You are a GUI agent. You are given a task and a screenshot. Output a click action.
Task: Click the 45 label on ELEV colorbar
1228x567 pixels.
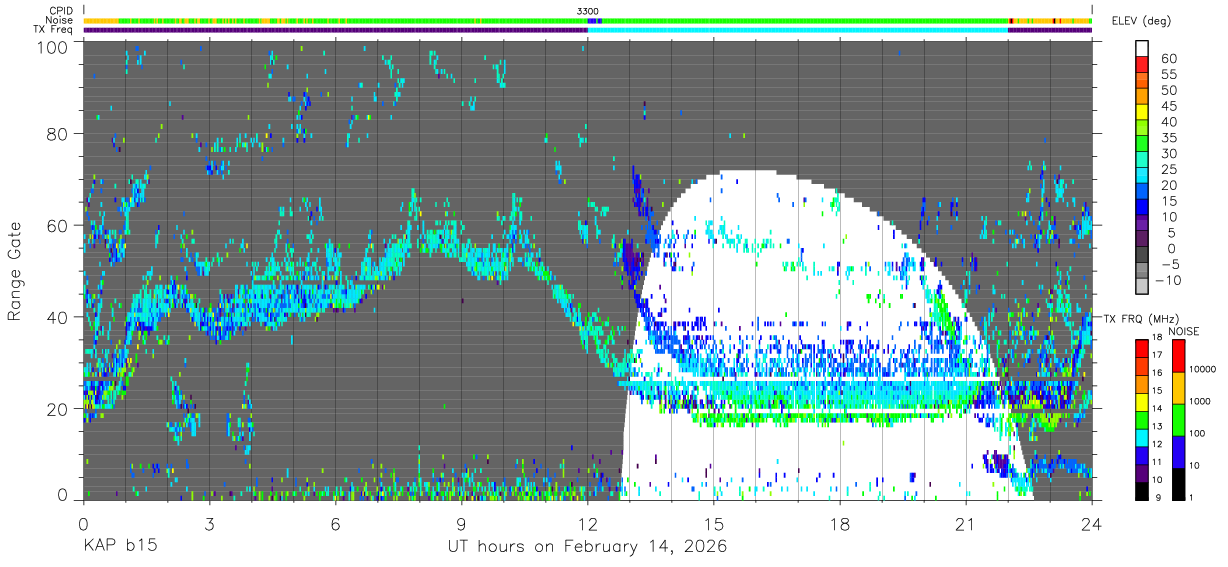coord(1168,106)
